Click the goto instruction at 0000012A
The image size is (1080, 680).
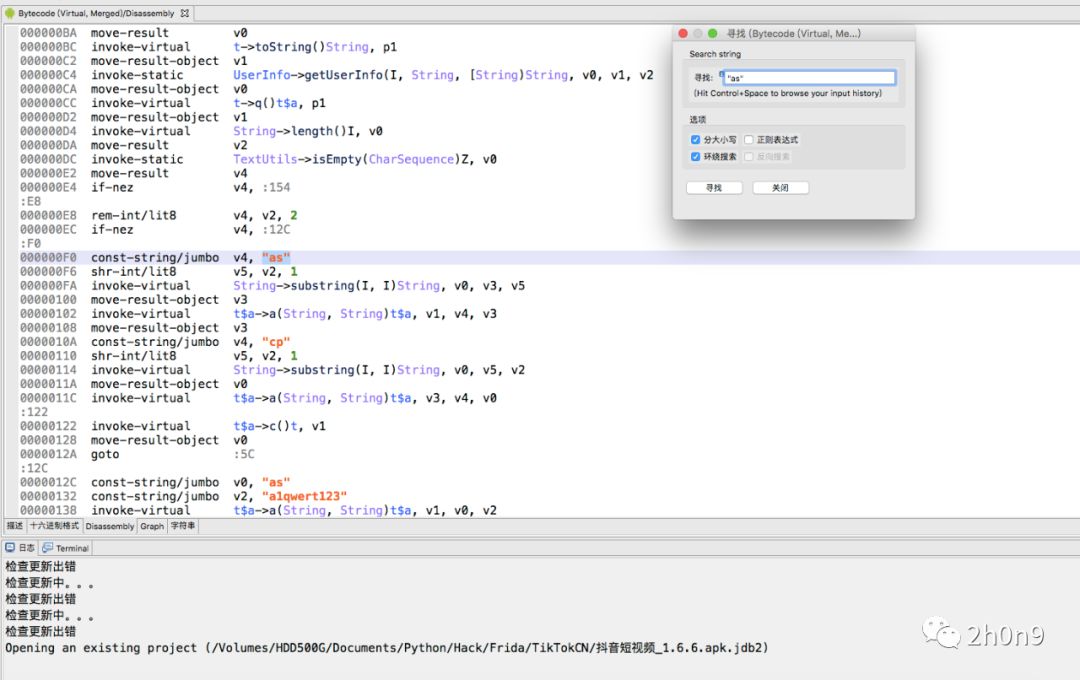pos(105,454)
